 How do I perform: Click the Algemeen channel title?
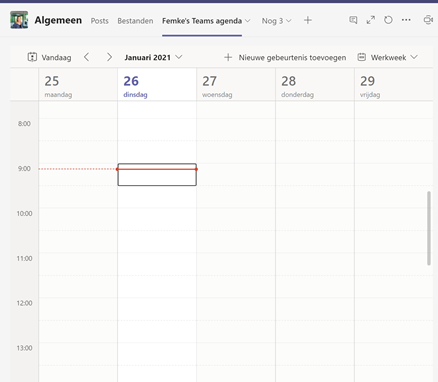tap(58, 20)
